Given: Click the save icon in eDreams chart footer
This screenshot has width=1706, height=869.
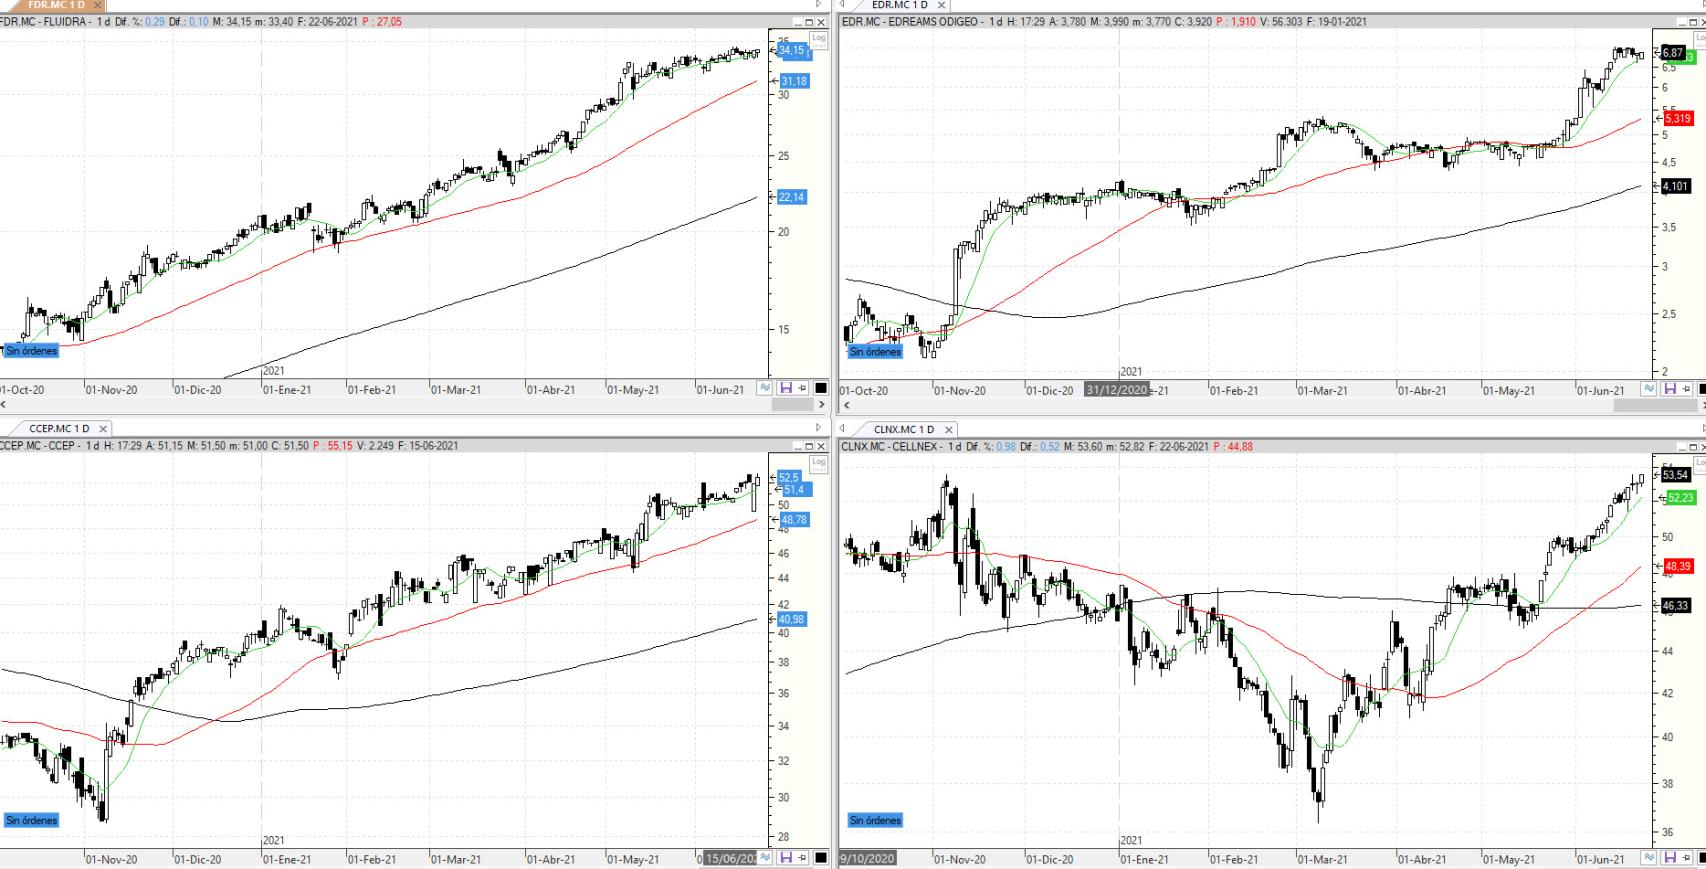Looking at the screenshot, I should click(1669, 389).
